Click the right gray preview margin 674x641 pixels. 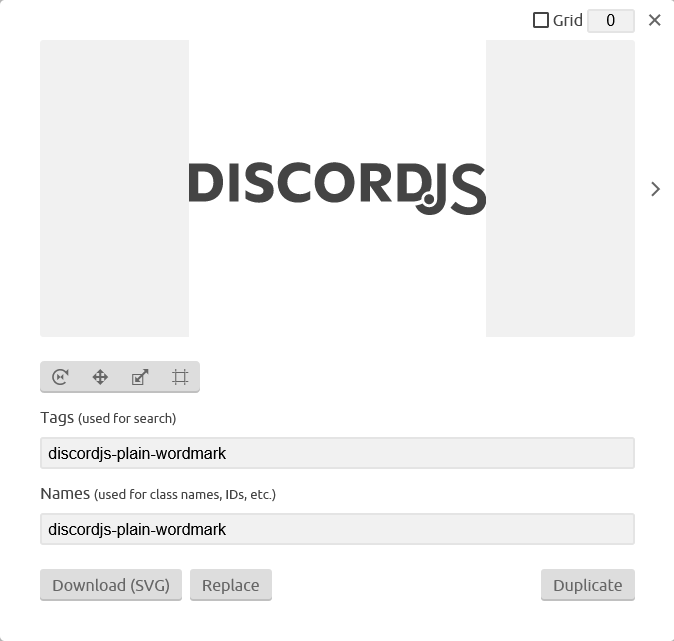pos(560,188)
